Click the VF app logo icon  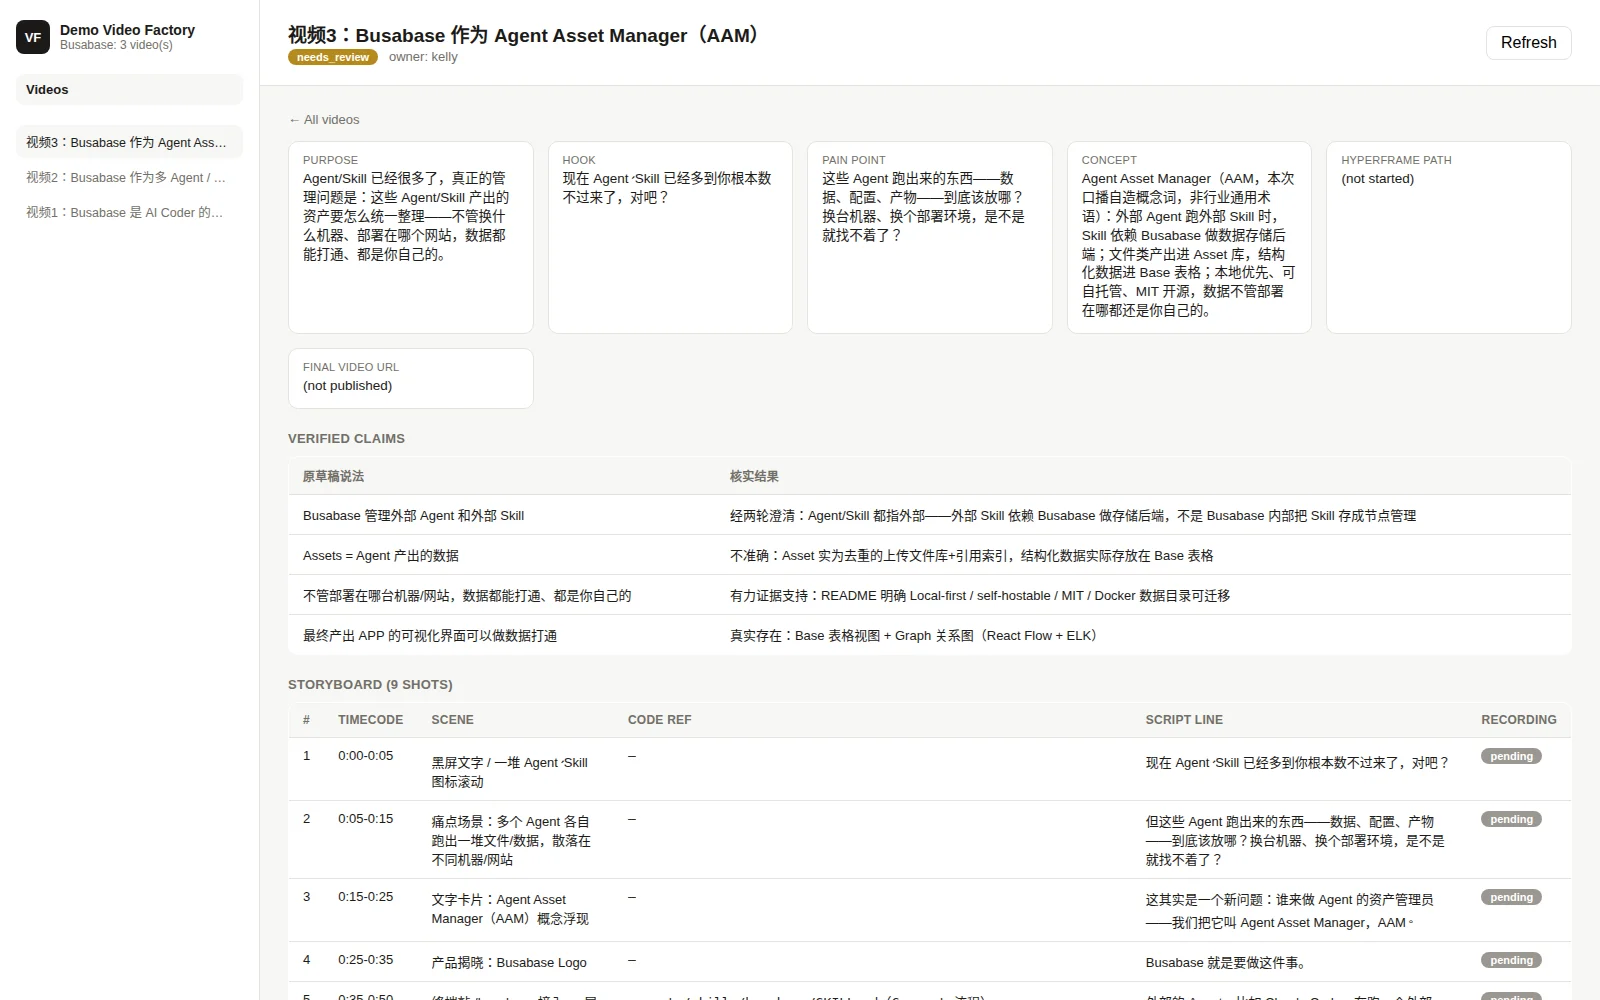coord(33,37)
